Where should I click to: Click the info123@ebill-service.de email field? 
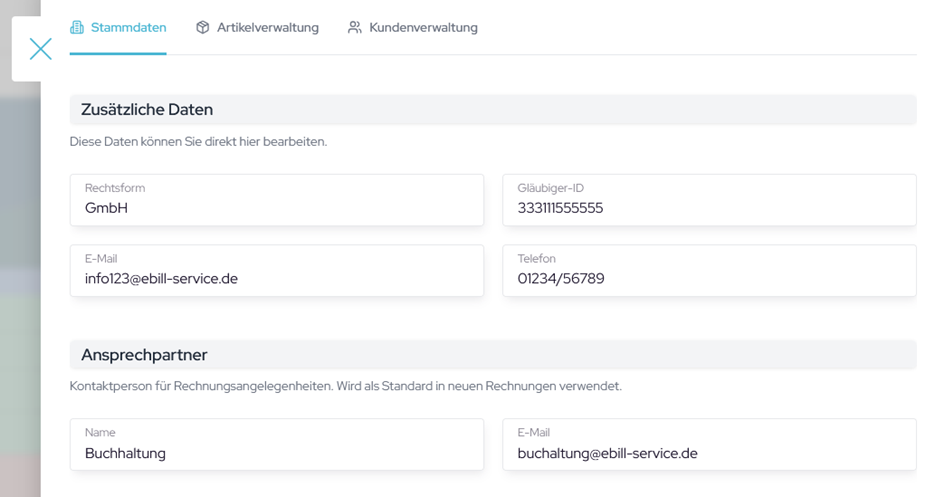pos(277,278)
